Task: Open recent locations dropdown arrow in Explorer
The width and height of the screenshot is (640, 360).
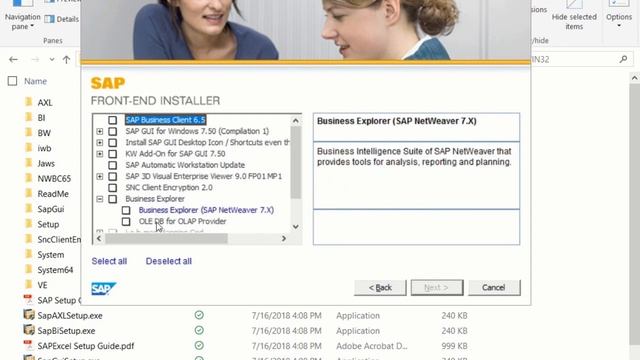Action: pyautogui.click(x=52, y=60)
